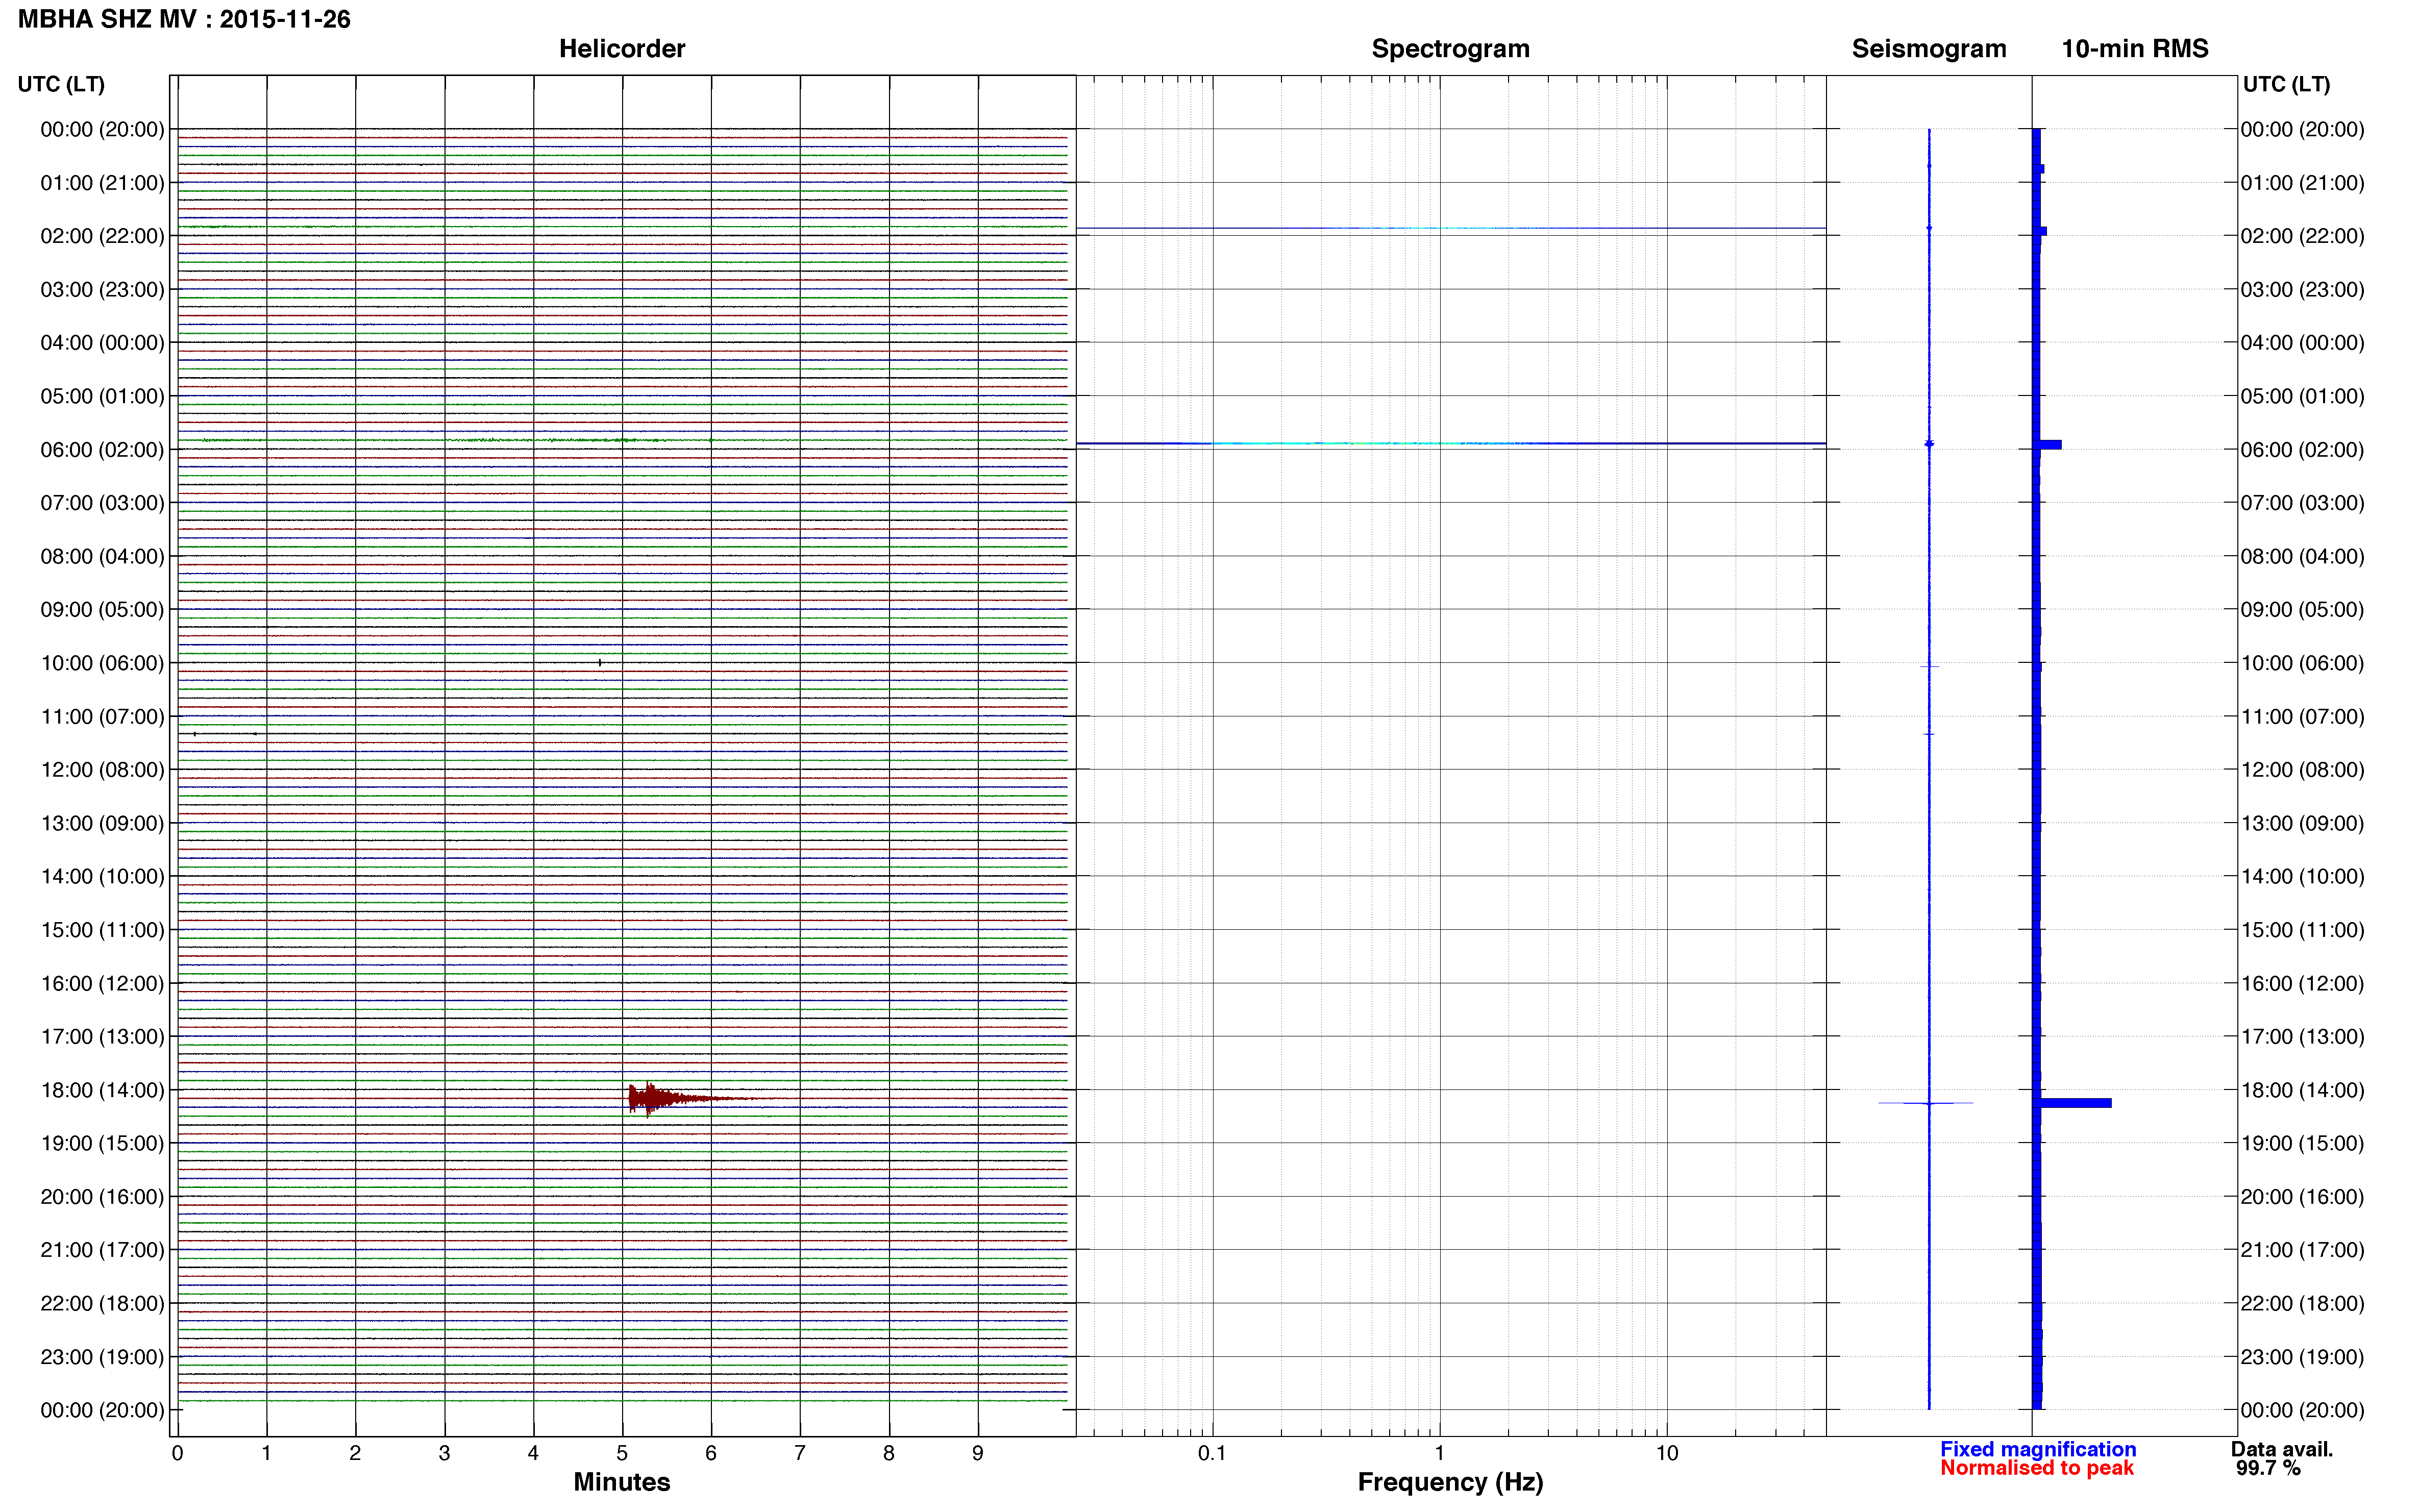Click right time label '18:00 (14:00)'
The image size is (2419, 1512).
coord(2302,1090)
